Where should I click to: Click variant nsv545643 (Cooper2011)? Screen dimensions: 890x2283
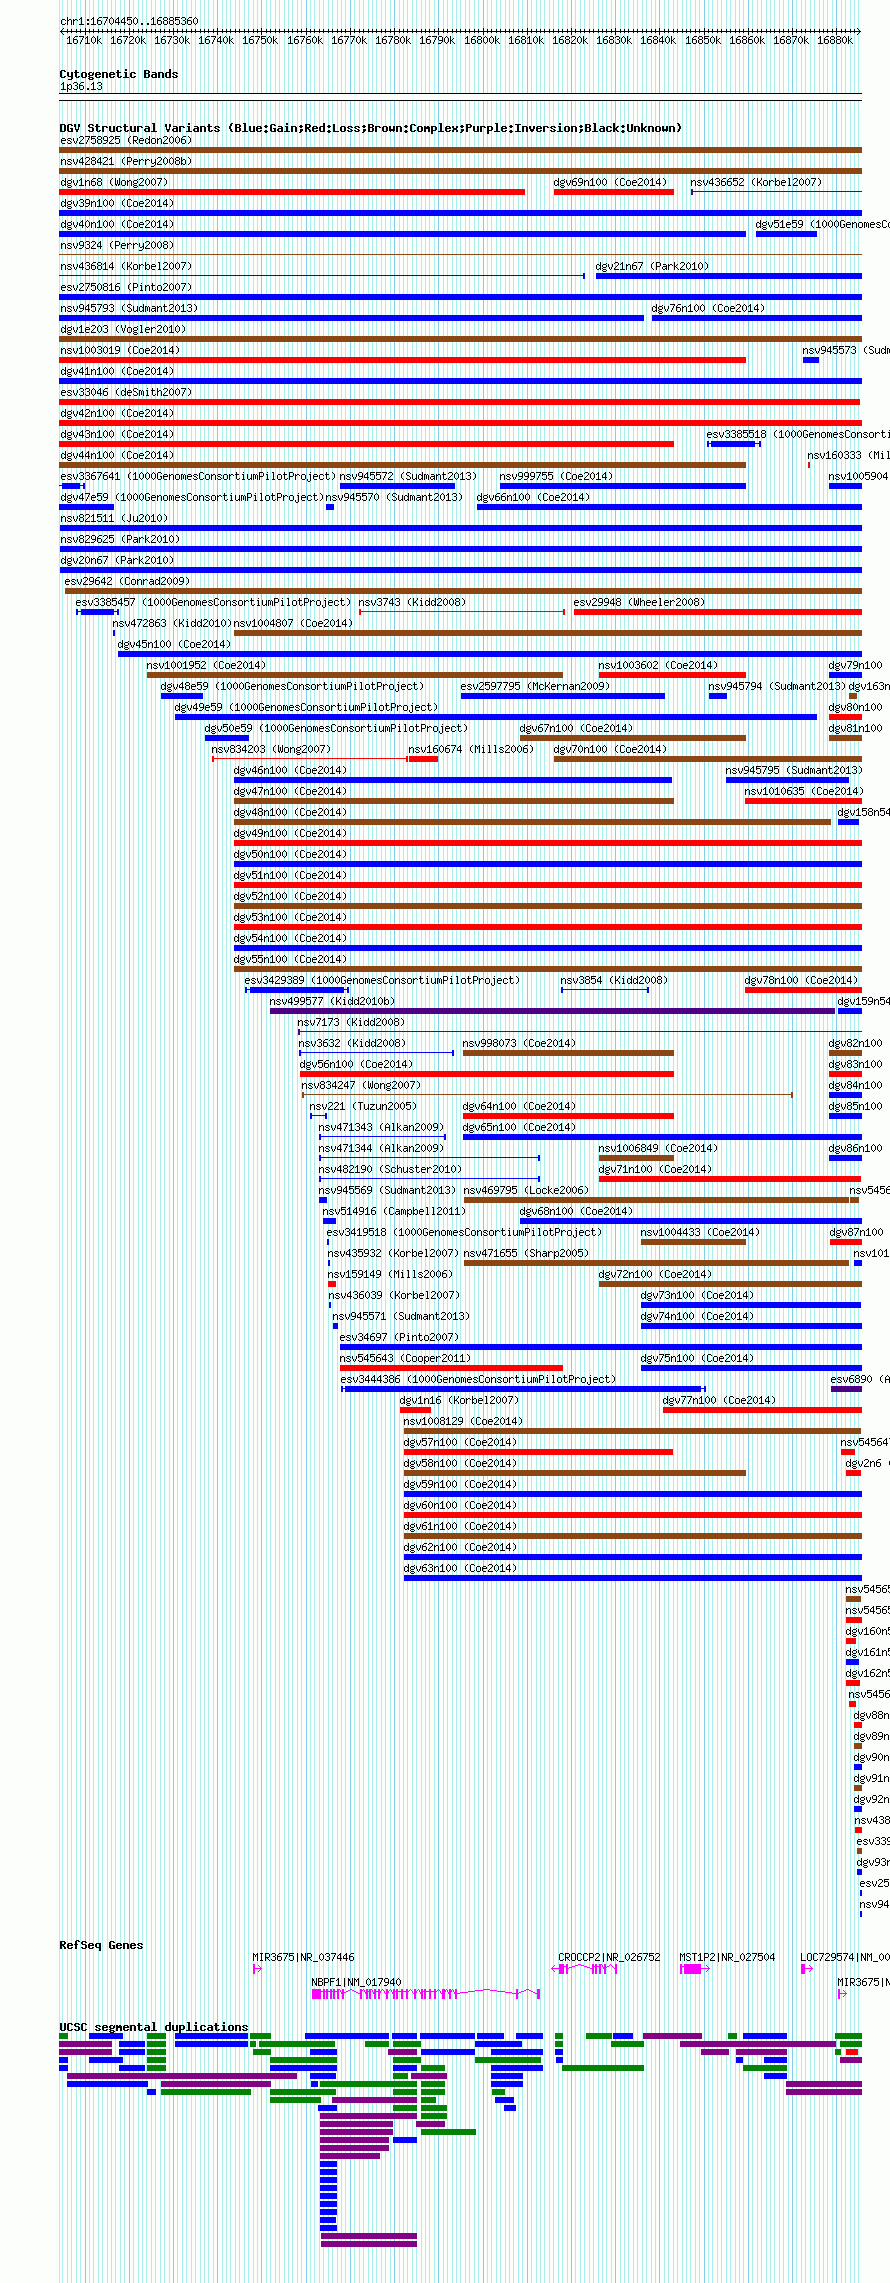(405, 1358)
